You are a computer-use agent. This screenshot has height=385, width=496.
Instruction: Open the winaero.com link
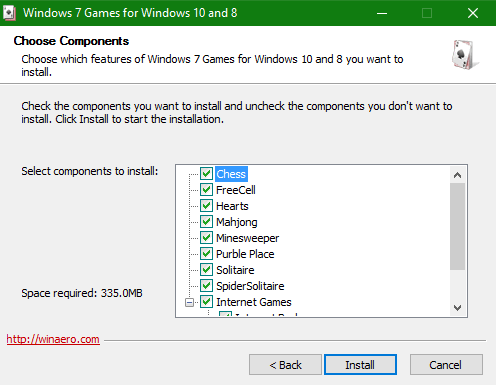(53, 339)
